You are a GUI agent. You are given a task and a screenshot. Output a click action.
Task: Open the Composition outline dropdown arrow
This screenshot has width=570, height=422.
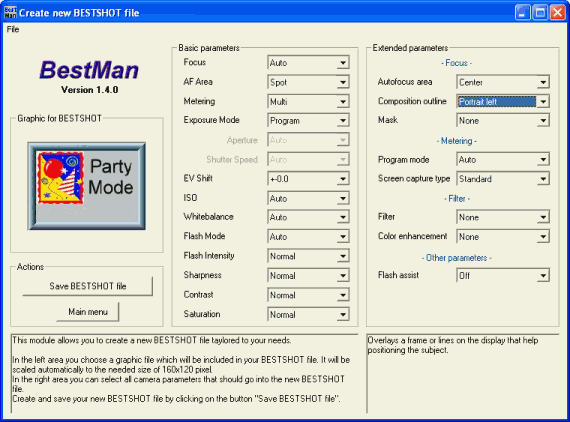(x=543, y=102)
